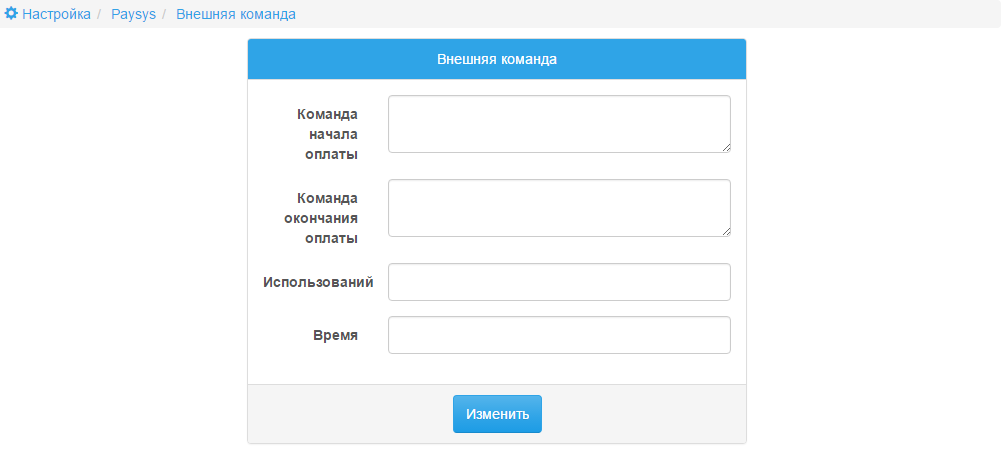
Task: Click the Использований field label
Action: [318, 282]
